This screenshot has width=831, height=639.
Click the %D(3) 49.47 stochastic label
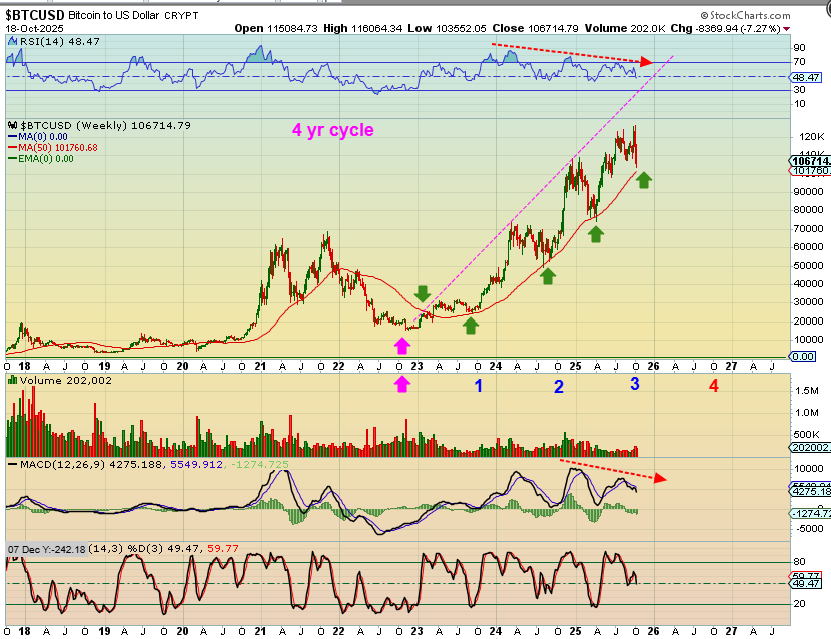[167, 549]
